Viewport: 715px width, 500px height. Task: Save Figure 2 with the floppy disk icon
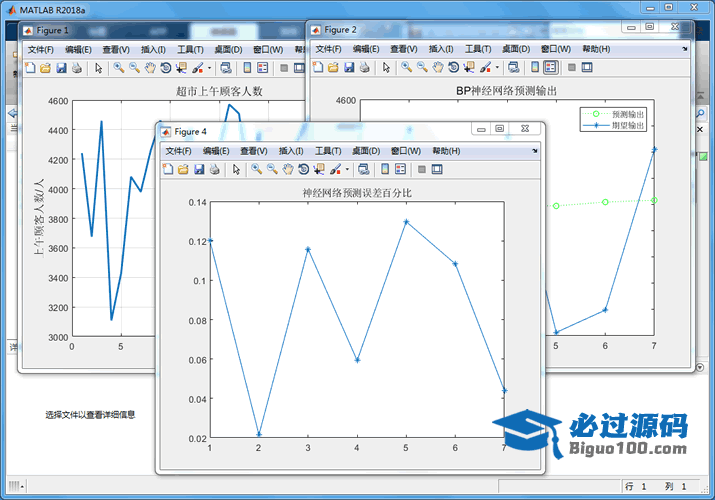[x=349, y=67]
